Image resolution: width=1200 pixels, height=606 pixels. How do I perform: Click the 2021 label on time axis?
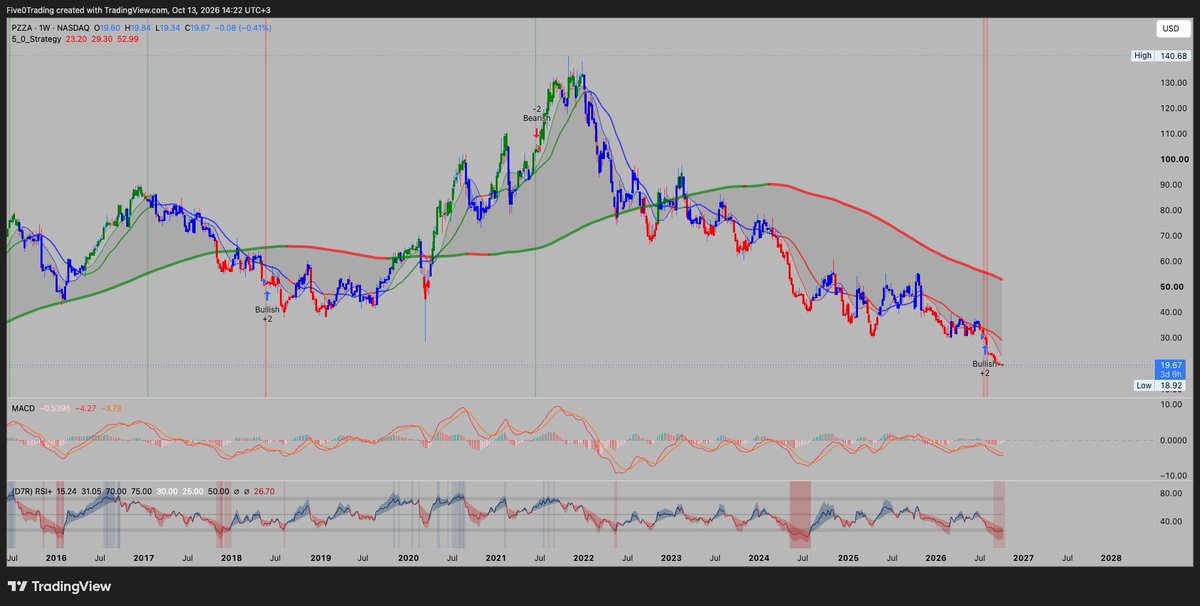[497, 557]
